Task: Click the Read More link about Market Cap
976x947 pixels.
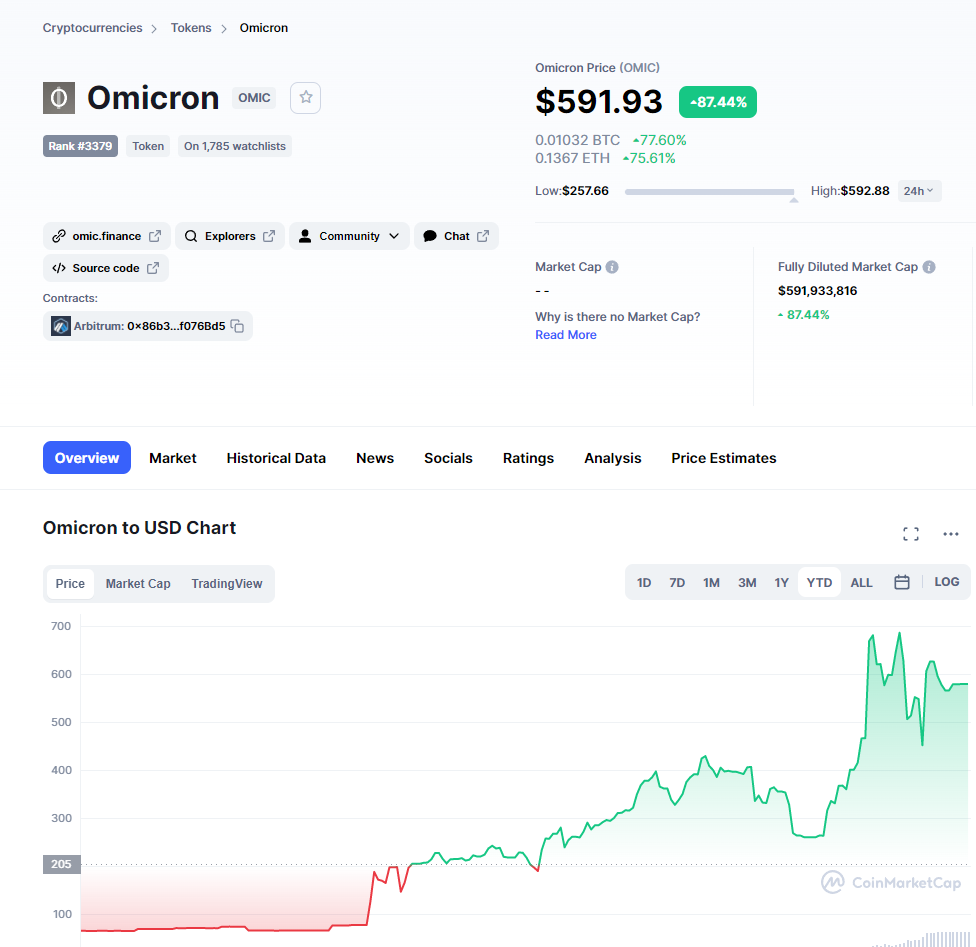Action: click(565, 334)
